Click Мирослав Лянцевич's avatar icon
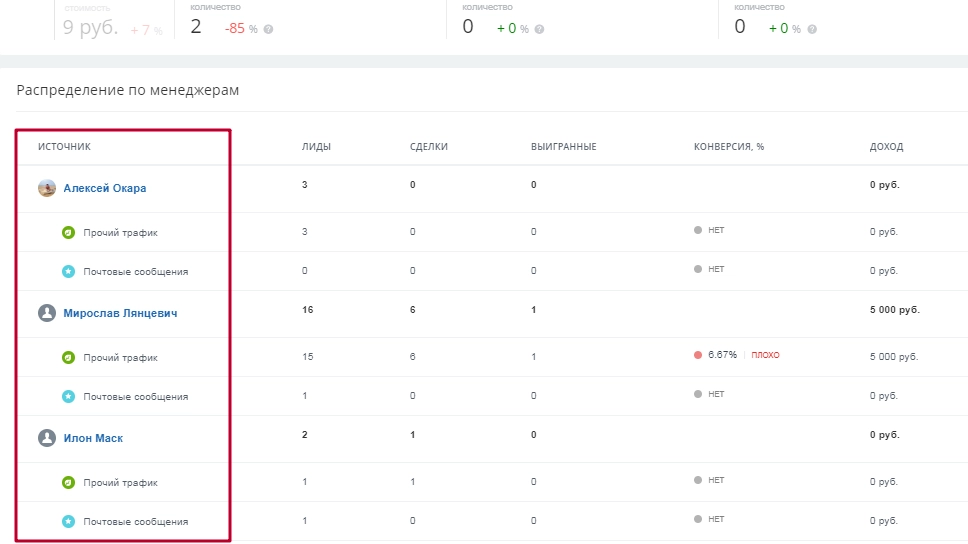This screenshot has height=544, width=968. pyautogui.click(x=47, y=313)
